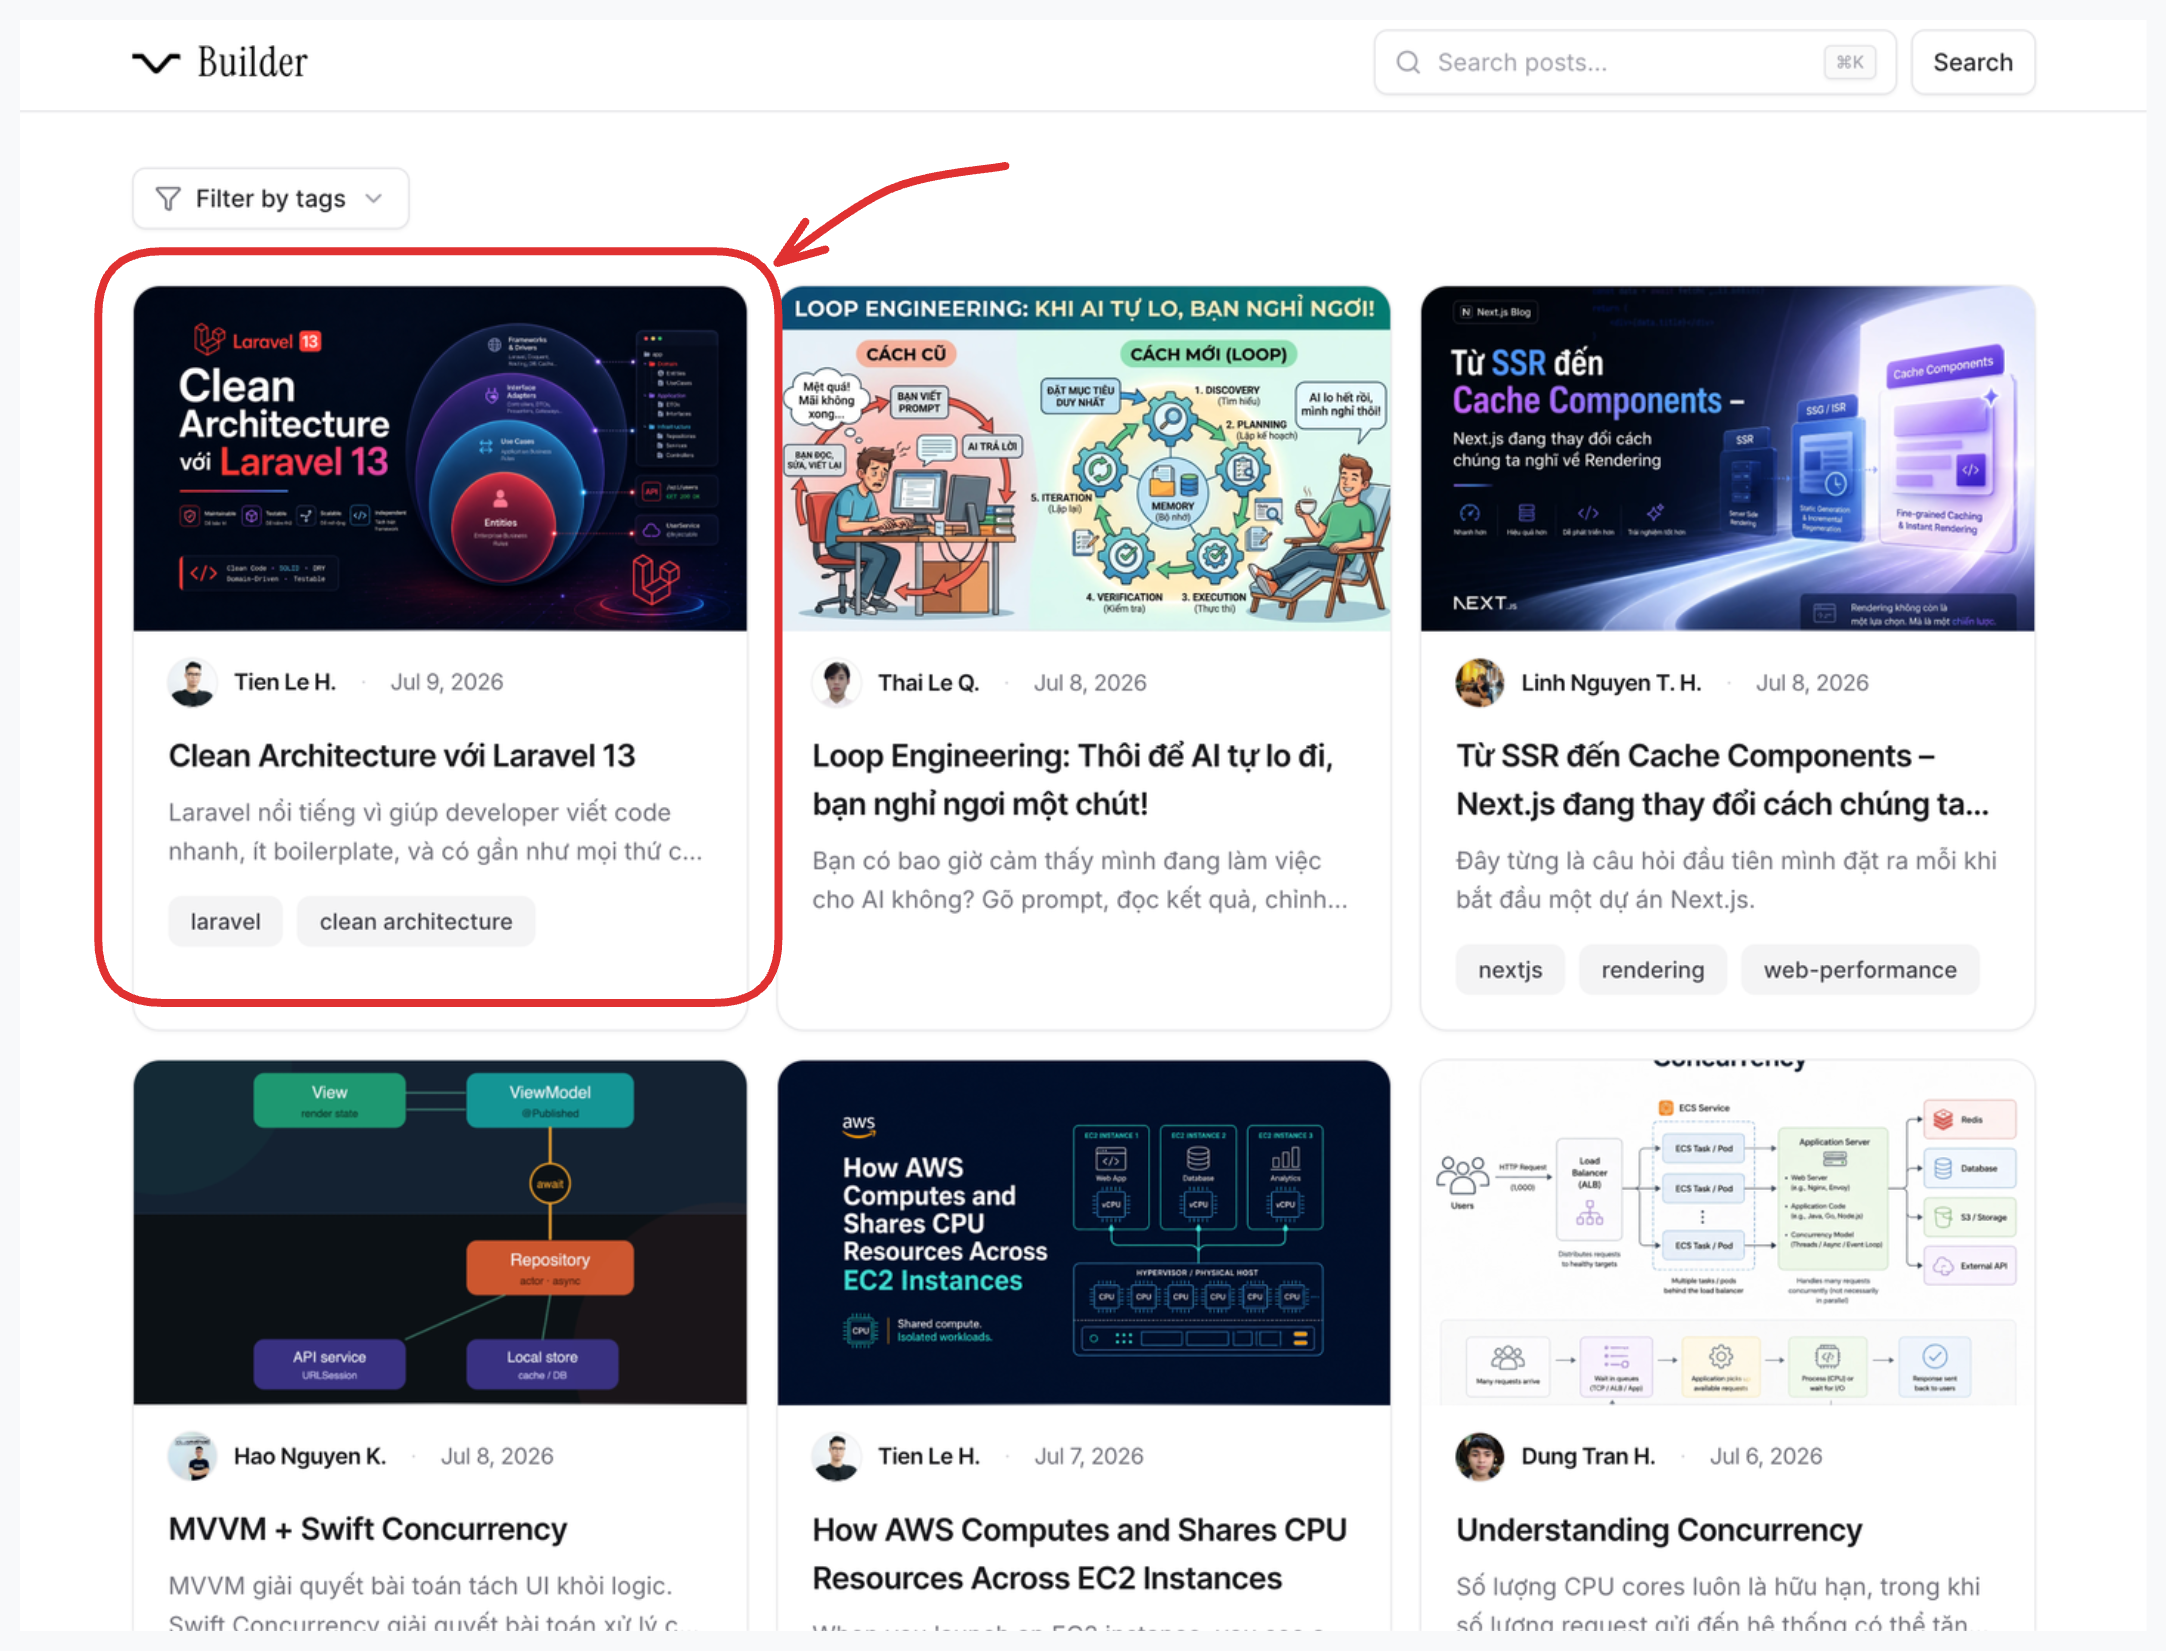Open Clean Architecture với Laravel 13 post title

coord(402,756)
